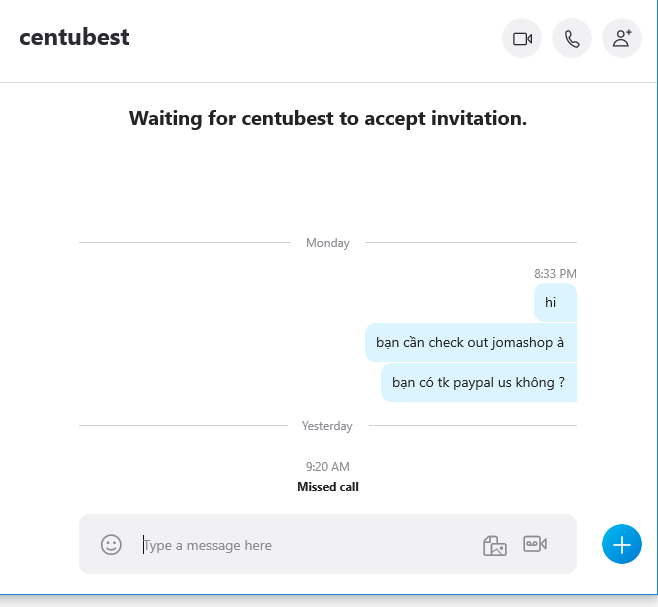Click the 'Missed call' entry
This screenshot has height=607, width=658.
click(328, 487)
